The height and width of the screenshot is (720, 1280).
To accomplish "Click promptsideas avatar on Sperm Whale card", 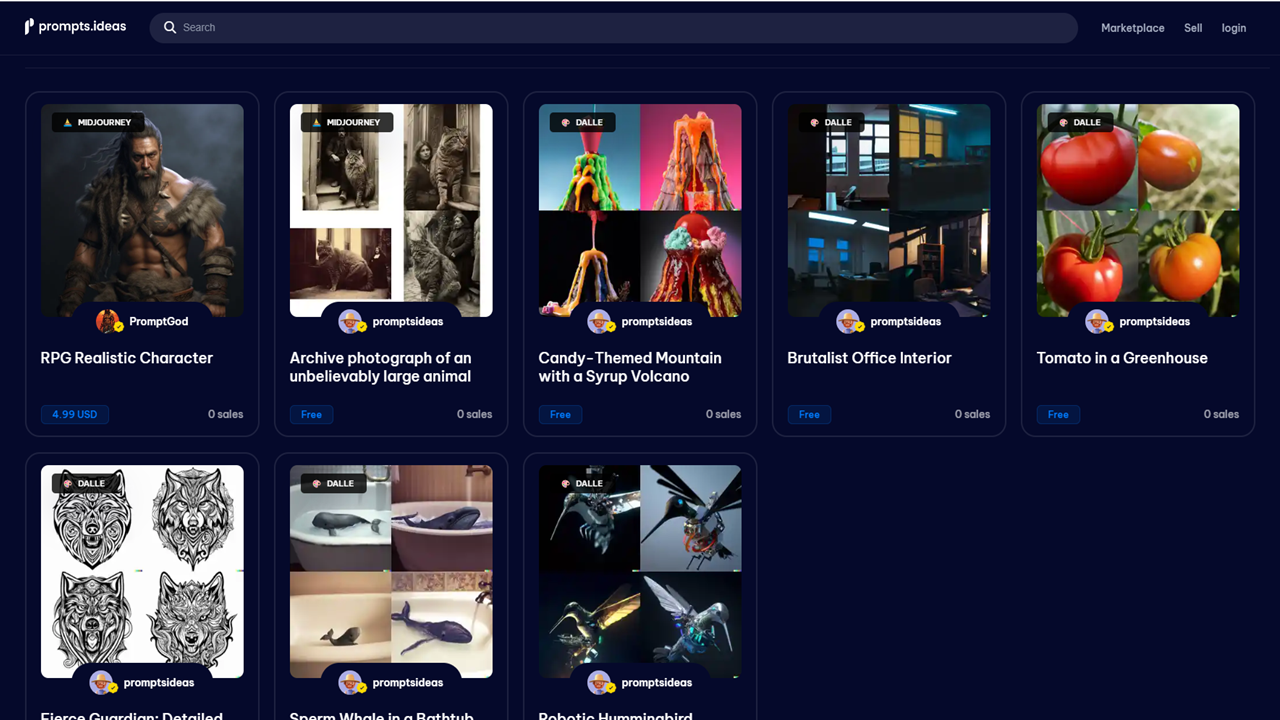I will tap(351, 682).
